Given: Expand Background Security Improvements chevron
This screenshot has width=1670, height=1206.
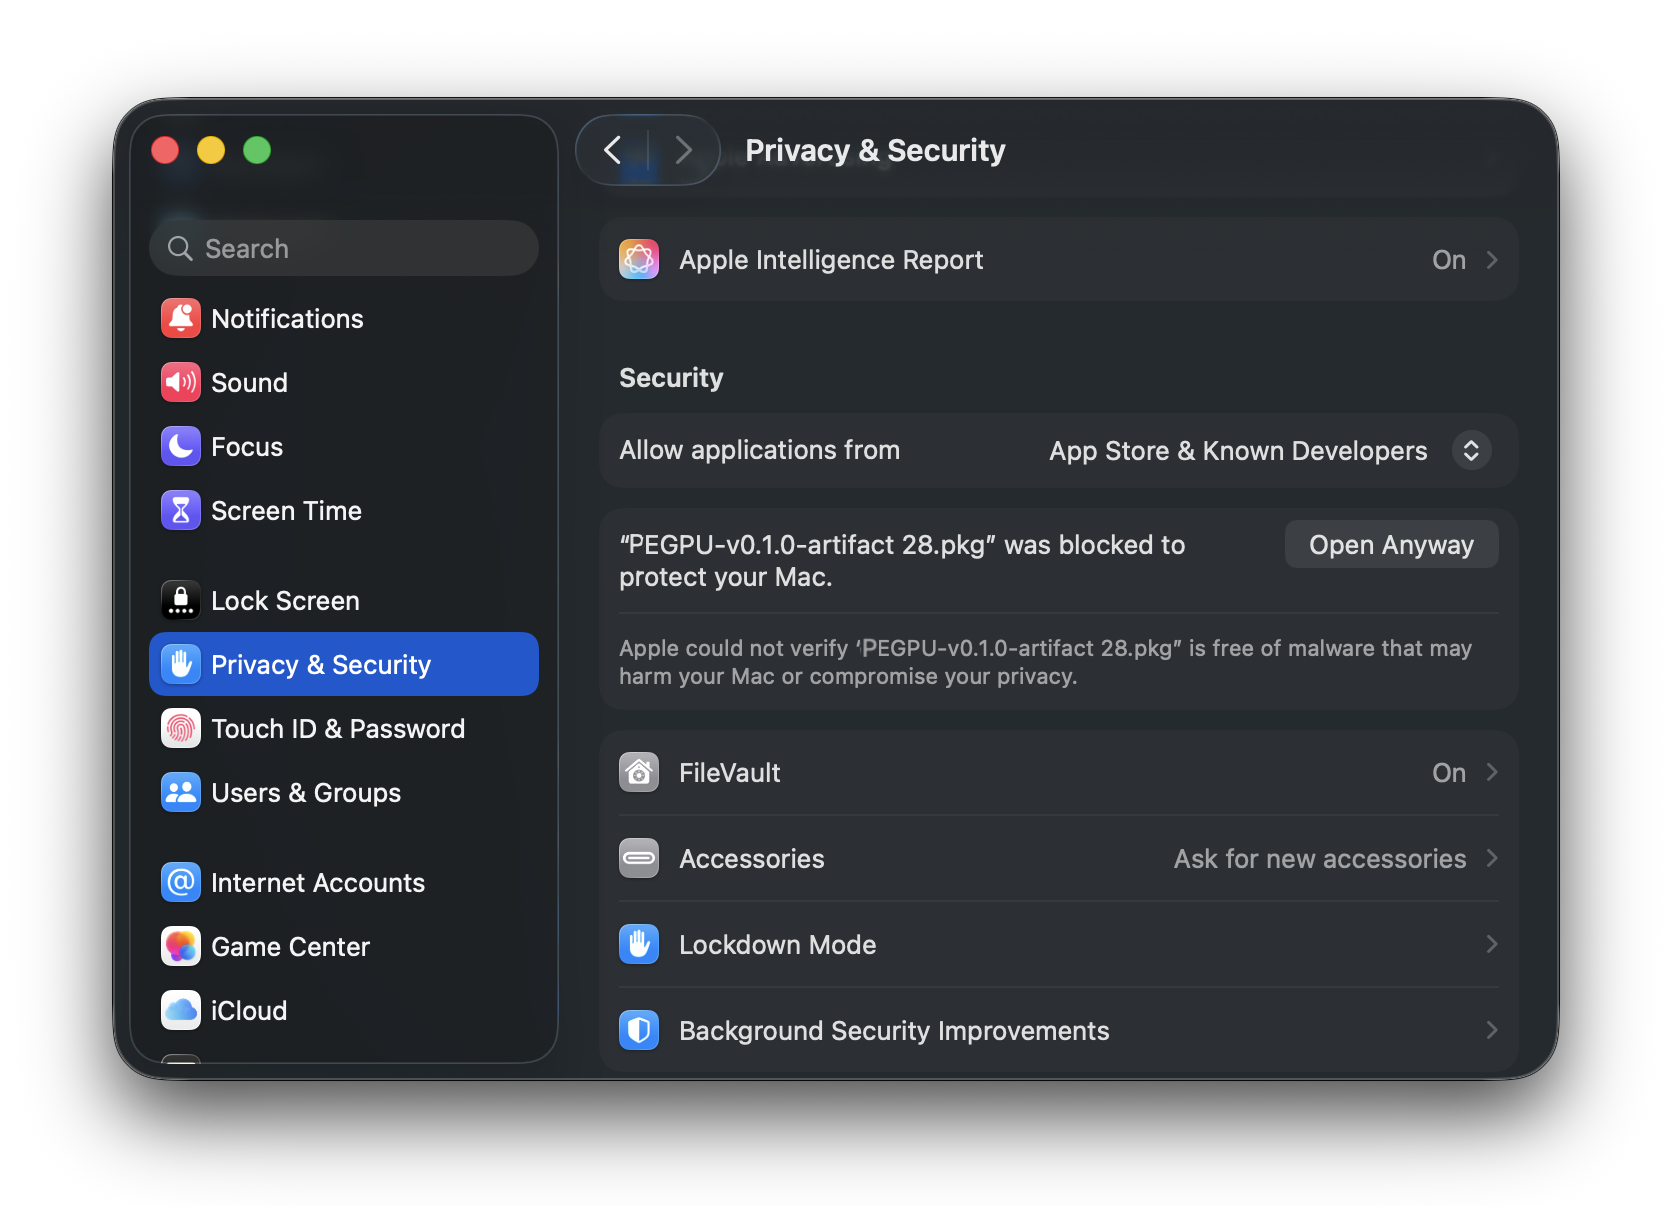Looking at the screenshot, I should [1492, 1031].
